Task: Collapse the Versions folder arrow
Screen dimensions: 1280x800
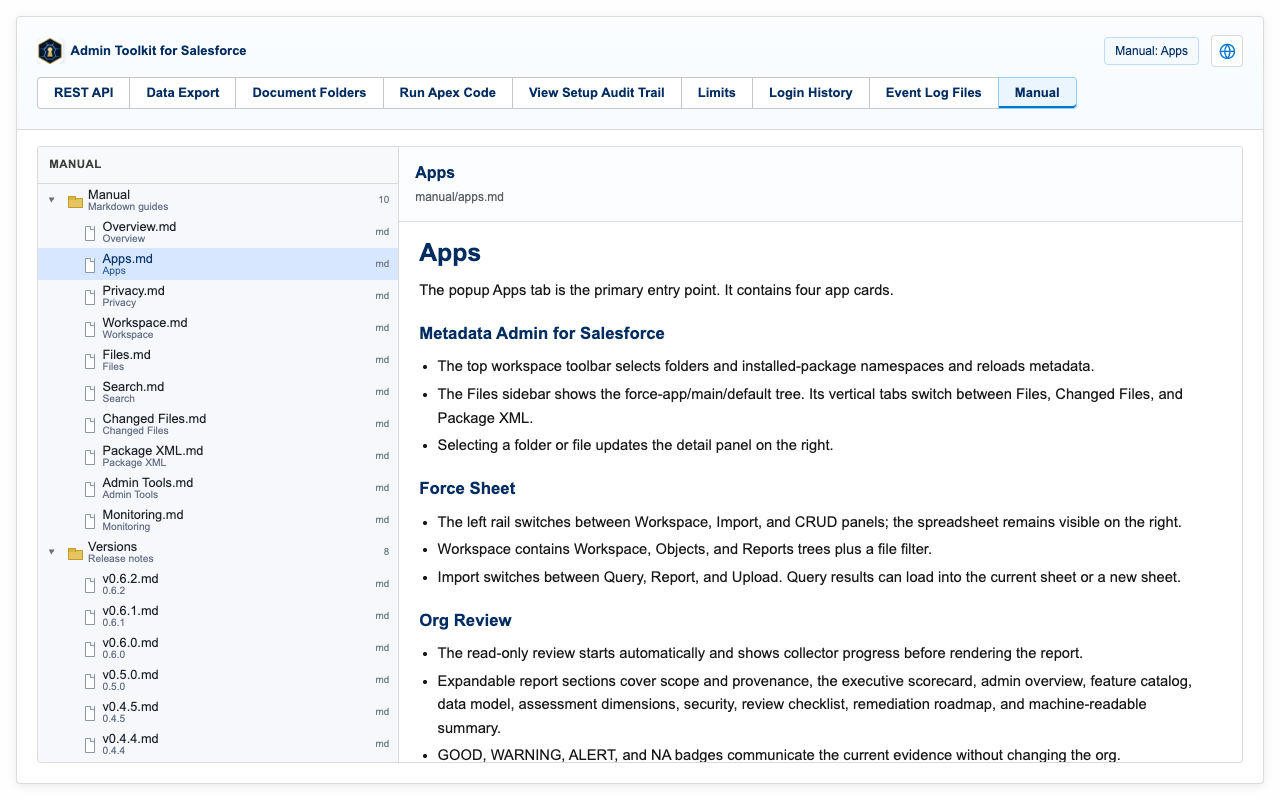Action: 52,552
